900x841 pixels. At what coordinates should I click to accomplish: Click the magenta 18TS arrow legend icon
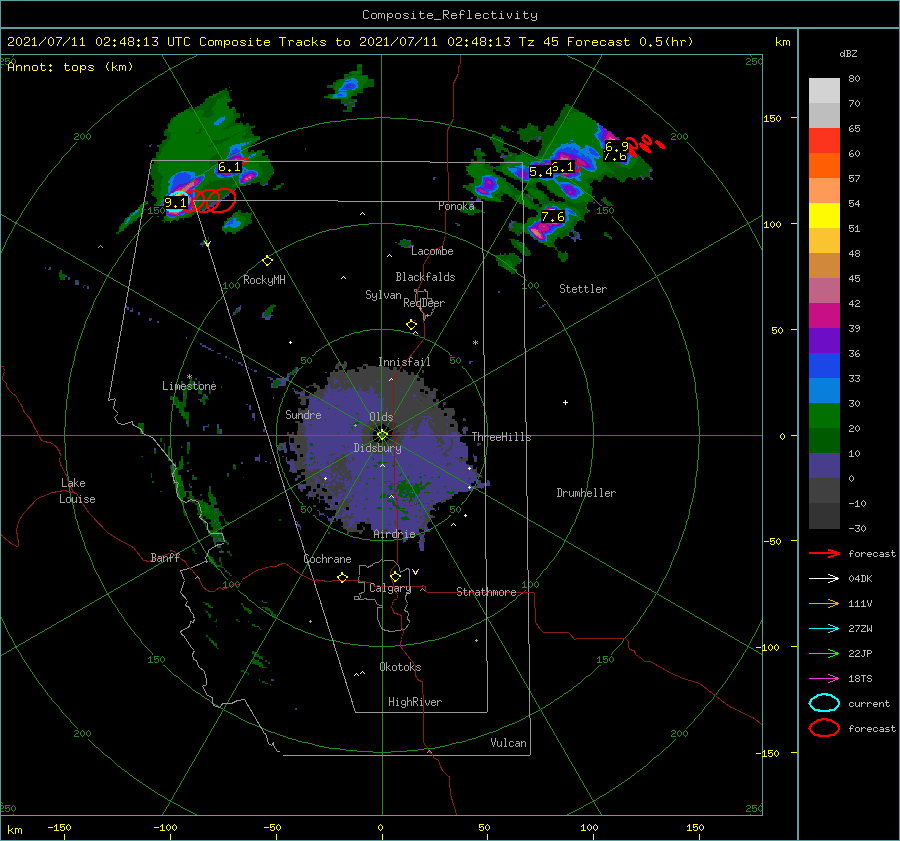pos(824,679)
